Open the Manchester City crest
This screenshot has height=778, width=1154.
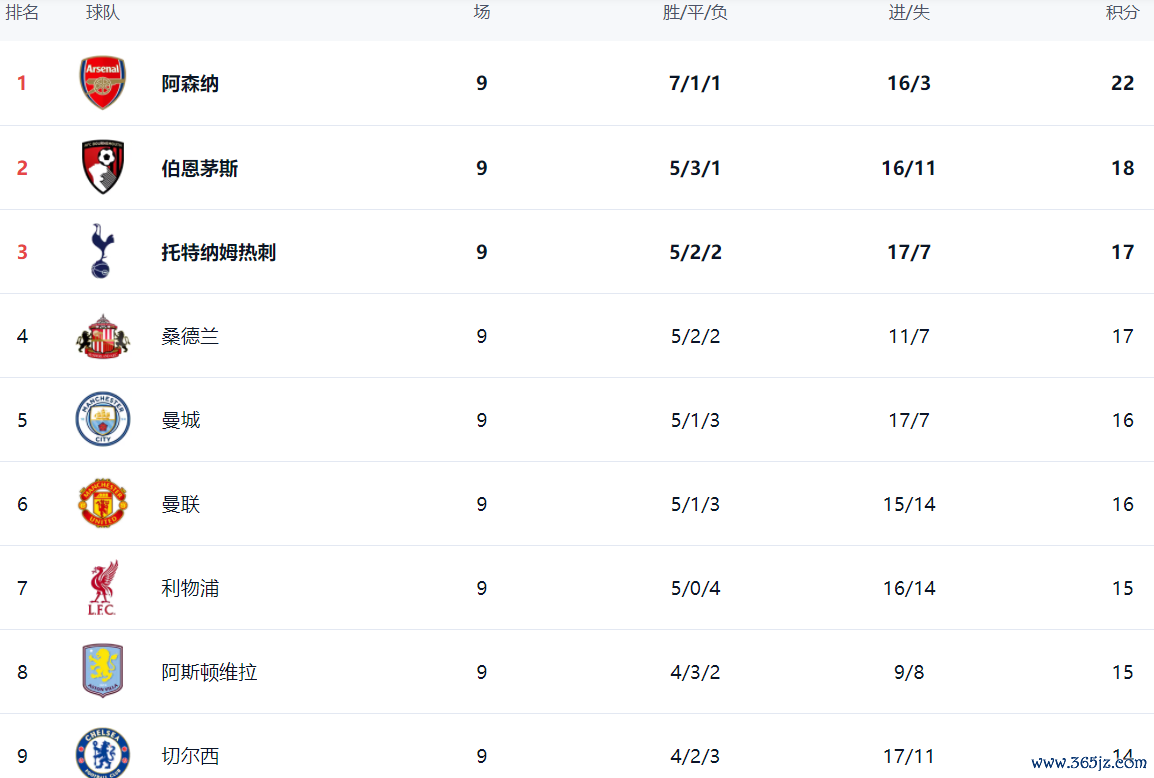coord(103,420)
